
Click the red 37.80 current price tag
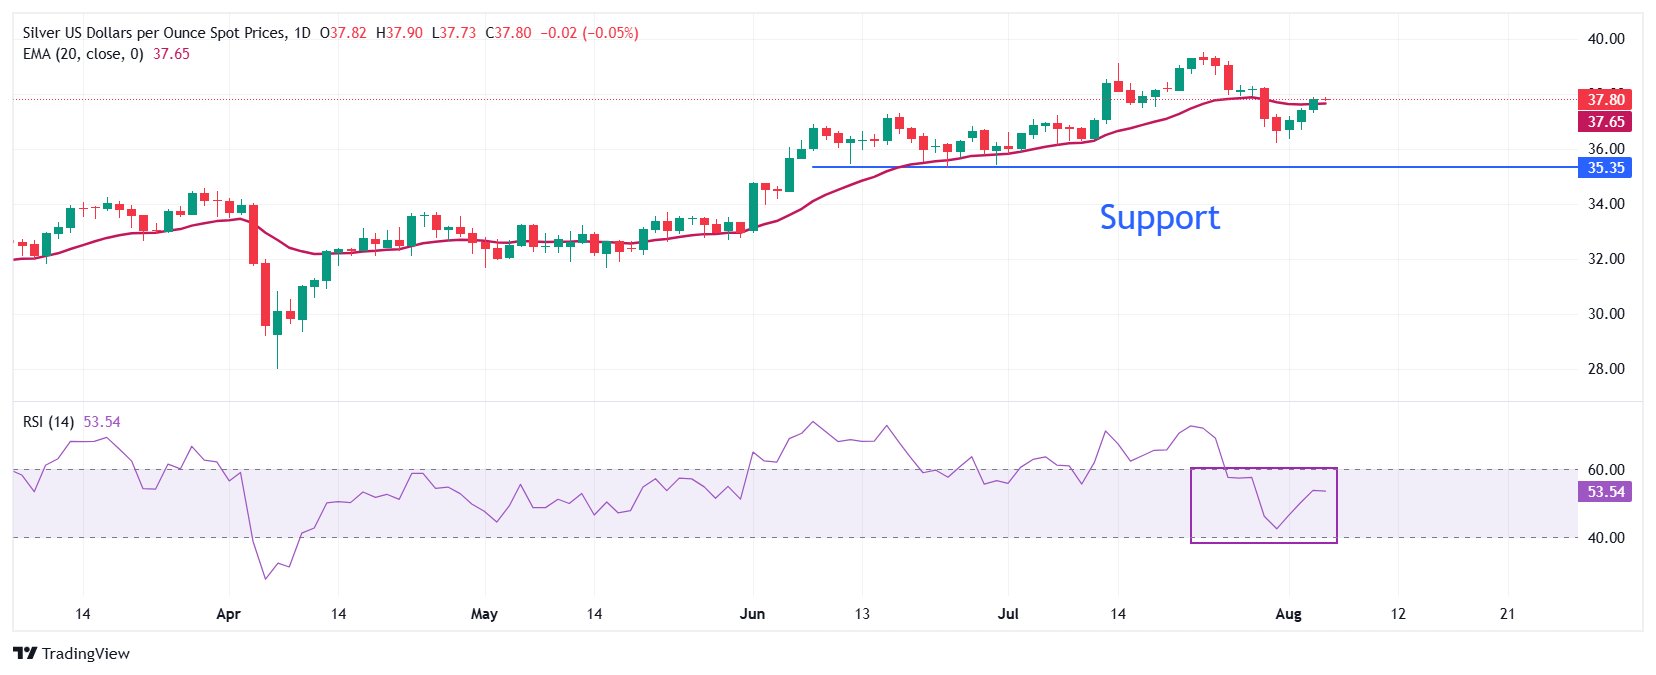[1605, 99]
